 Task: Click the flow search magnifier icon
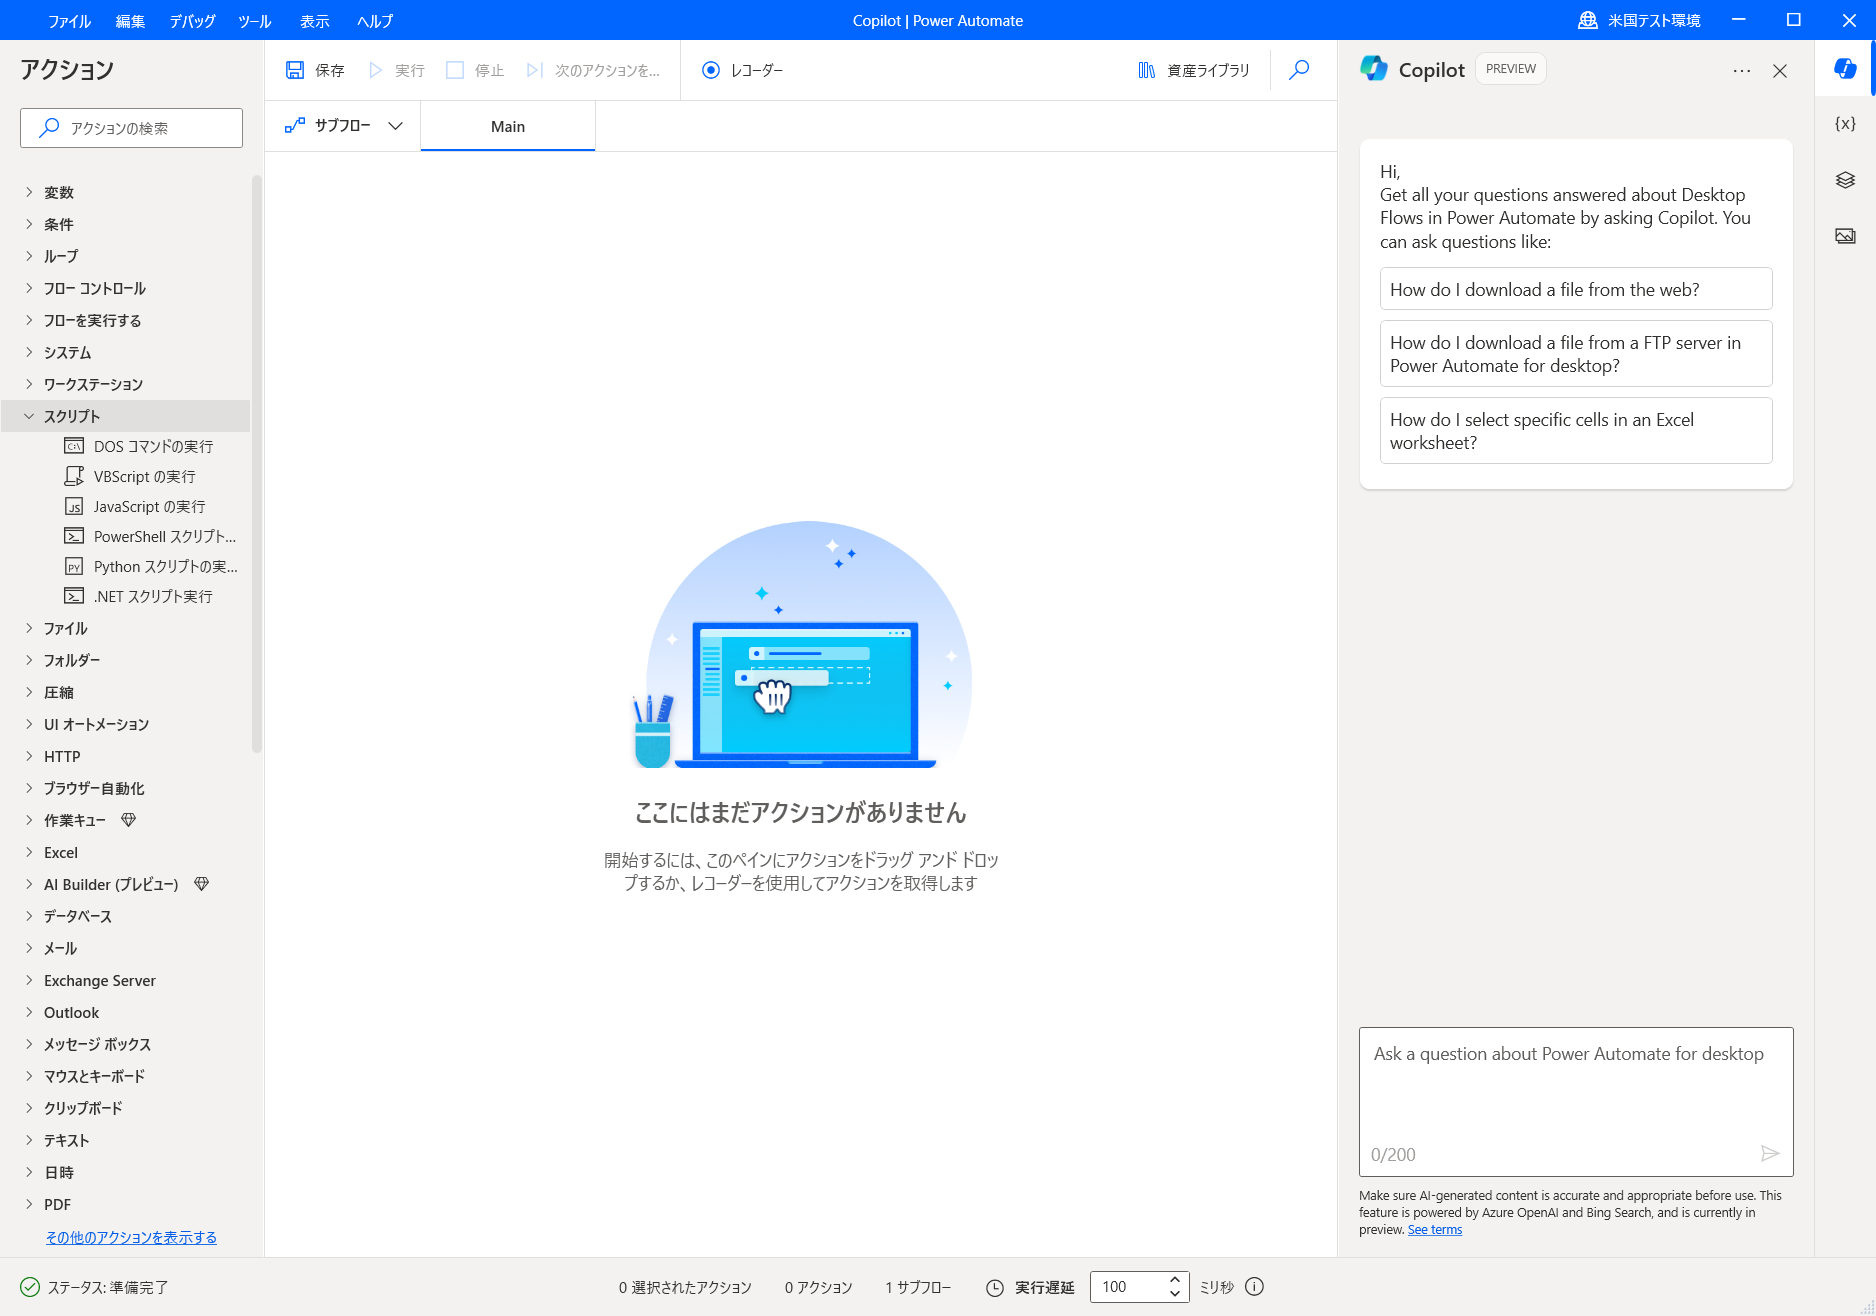tap(1299, 70)
